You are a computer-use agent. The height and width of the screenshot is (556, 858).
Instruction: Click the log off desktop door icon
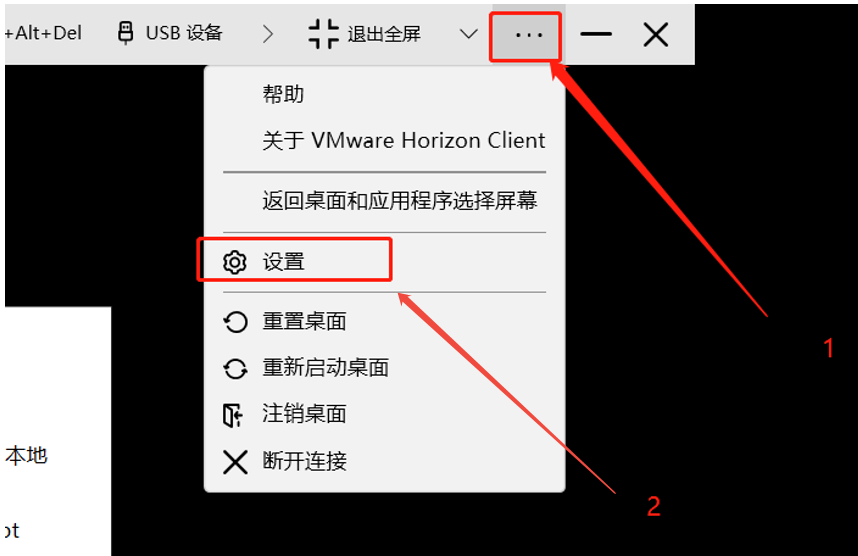click(x=233, y=415)
